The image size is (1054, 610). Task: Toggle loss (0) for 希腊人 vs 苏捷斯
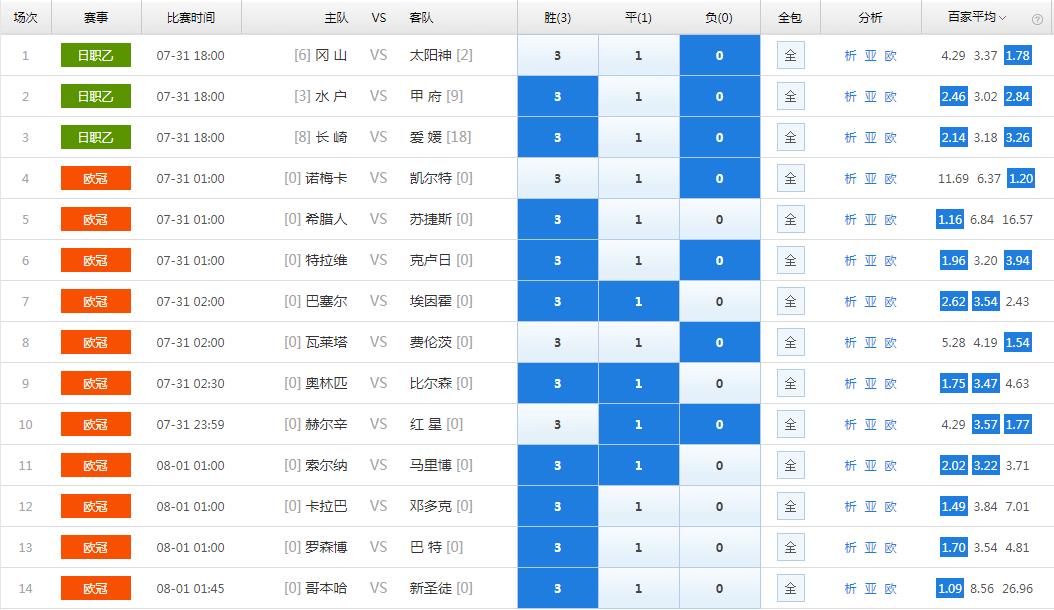719,219
